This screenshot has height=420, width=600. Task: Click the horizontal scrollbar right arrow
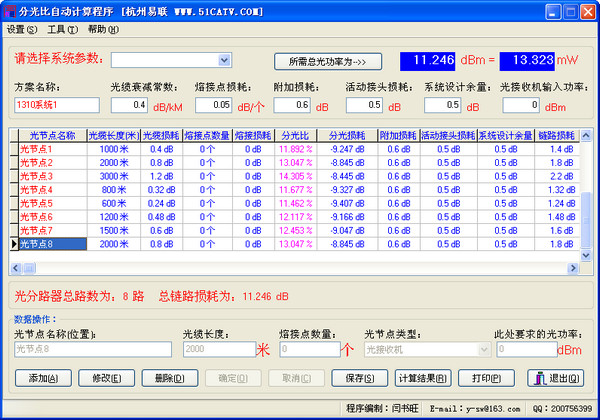point(573,268)
